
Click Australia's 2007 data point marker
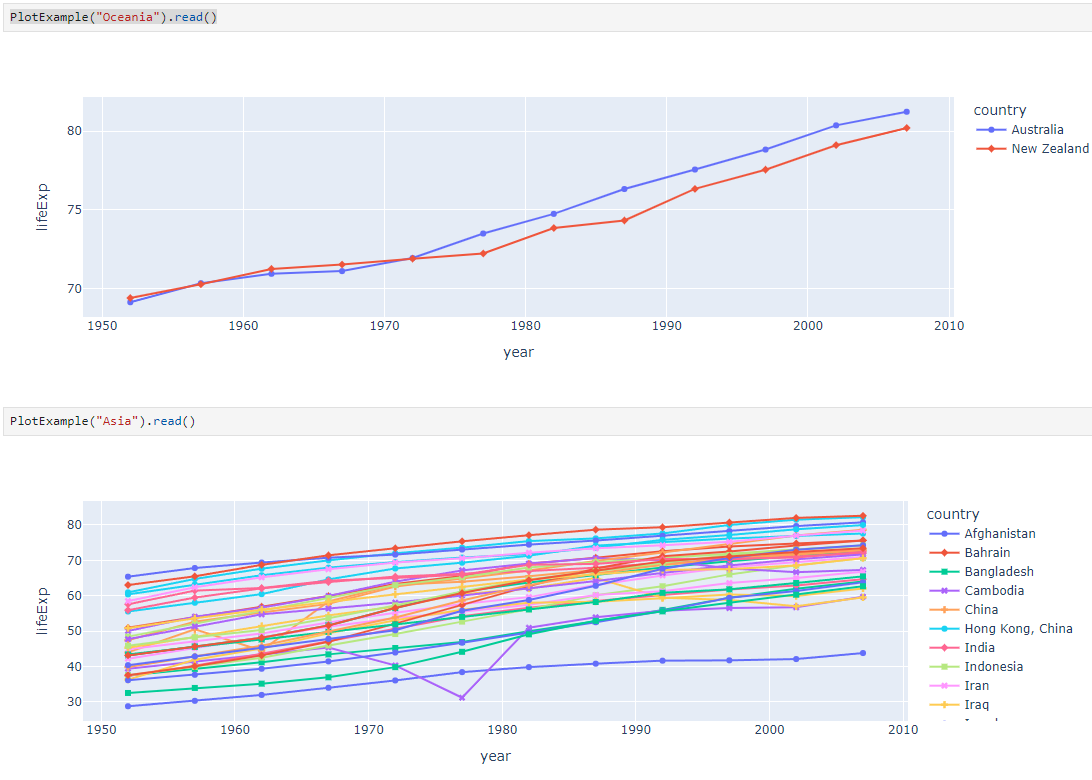[906, 112]
